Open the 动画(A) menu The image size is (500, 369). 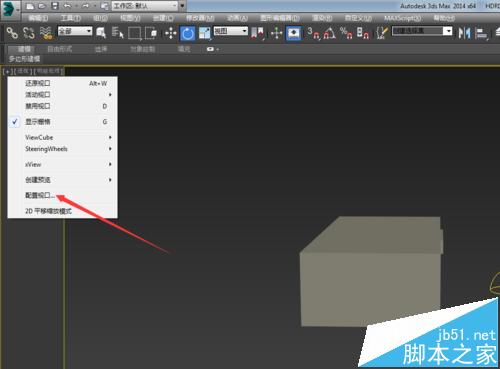click(237, 18)
